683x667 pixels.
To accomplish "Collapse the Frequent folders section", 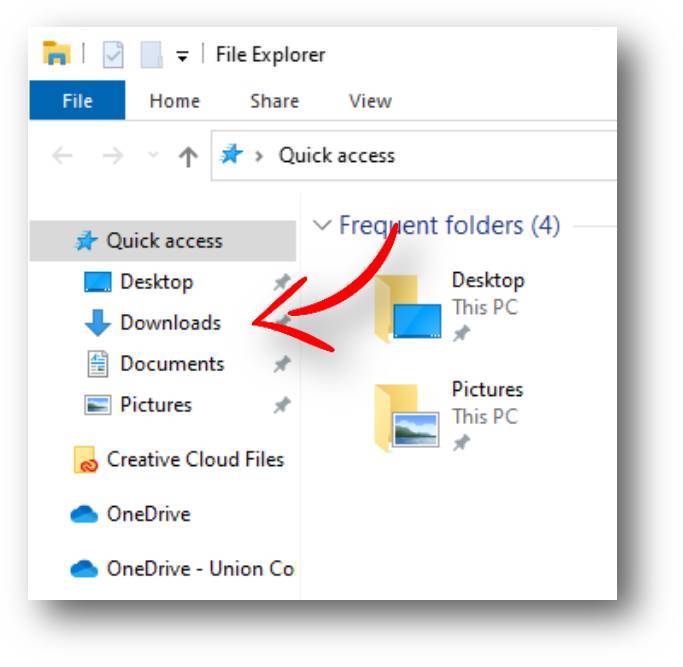I will [x=322, y=225].
